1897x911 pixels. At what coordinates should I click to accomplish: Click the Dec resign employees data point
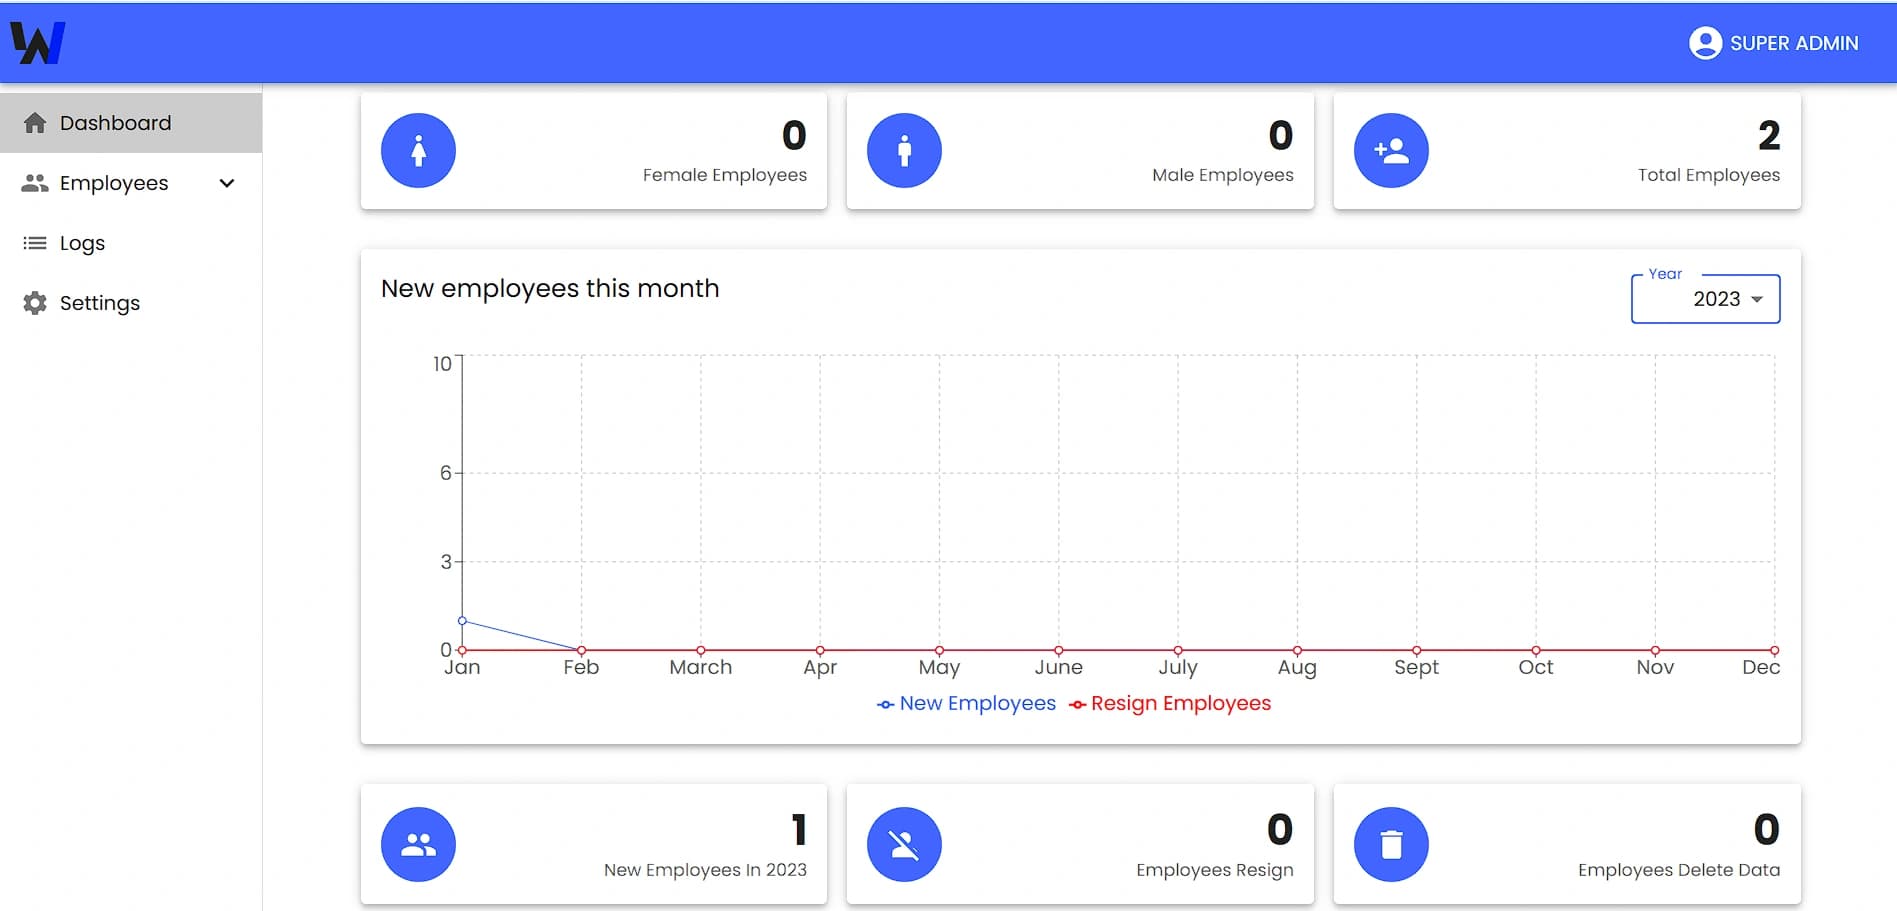tap(1774, 650)
